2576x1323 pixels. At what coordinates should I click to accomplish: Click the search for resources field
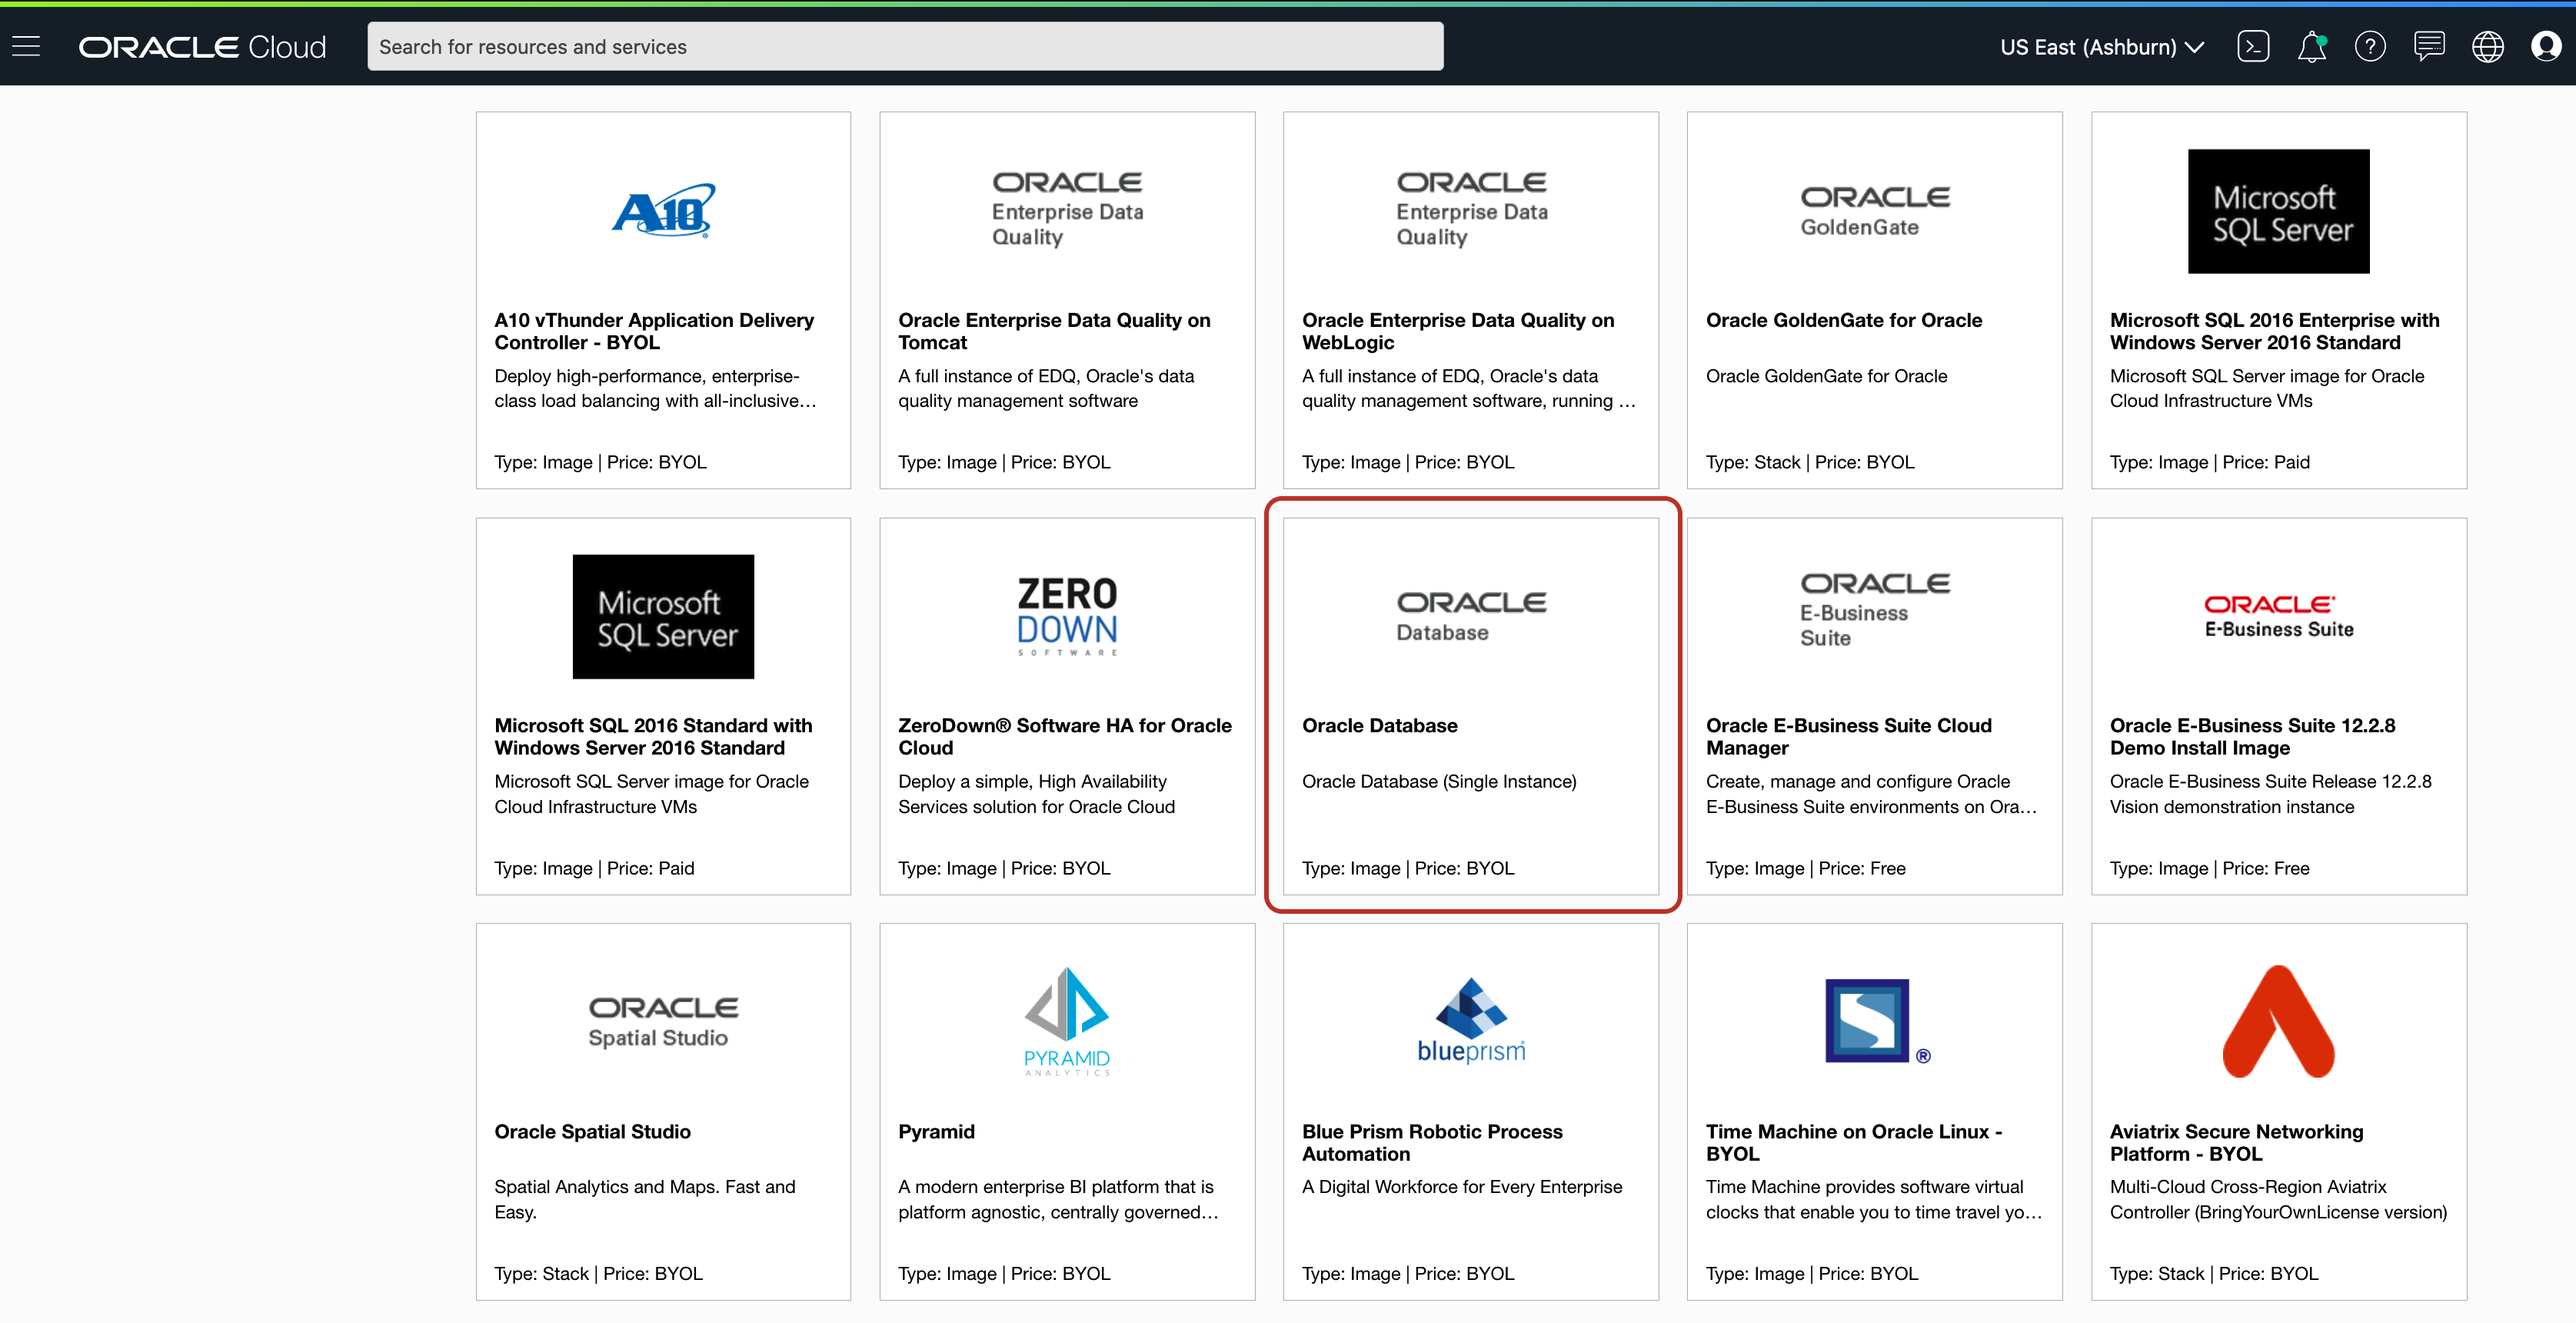coord(904,47)
